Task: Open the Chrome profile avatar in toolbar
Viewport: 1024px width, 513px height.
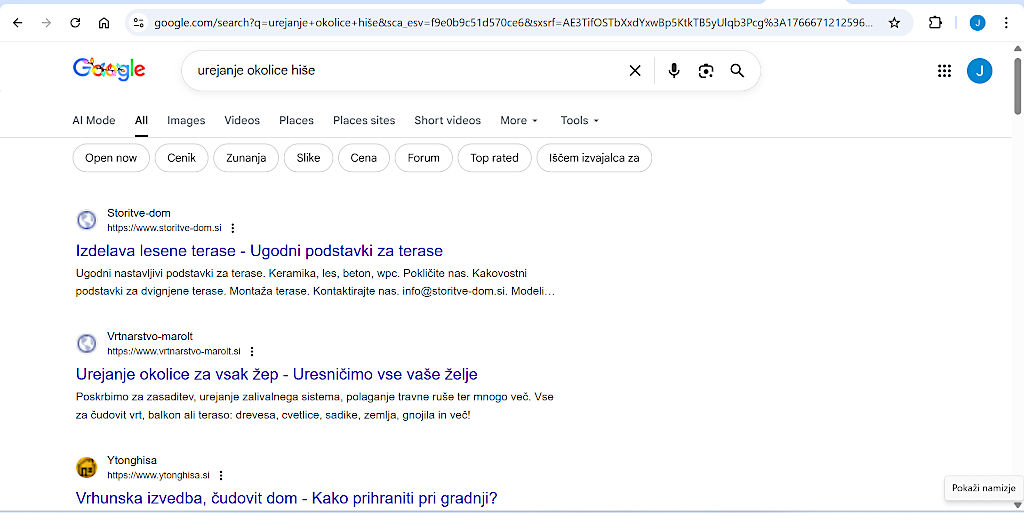Action: pos(978,23)
